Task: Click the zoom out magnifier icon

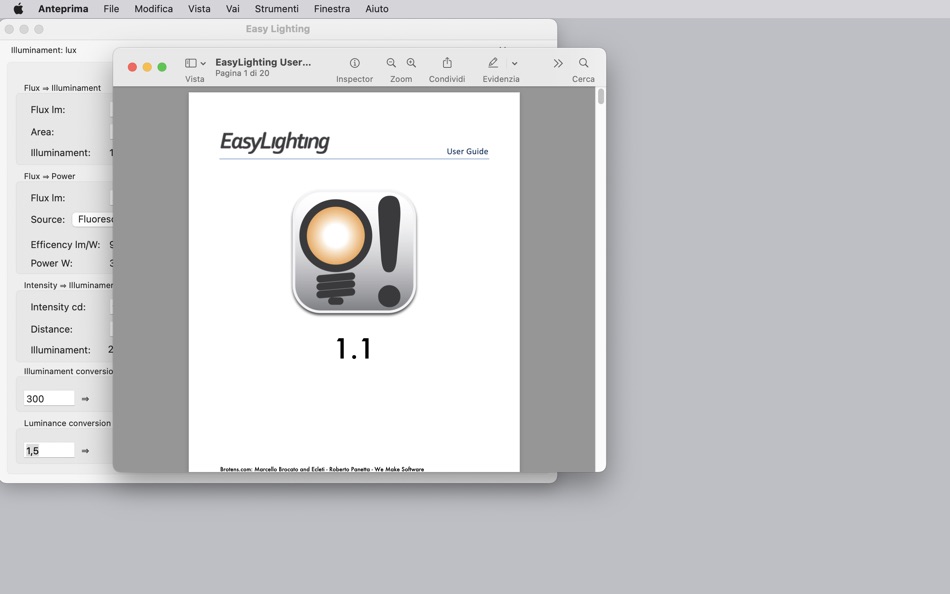Action: (x=391, y=63)
